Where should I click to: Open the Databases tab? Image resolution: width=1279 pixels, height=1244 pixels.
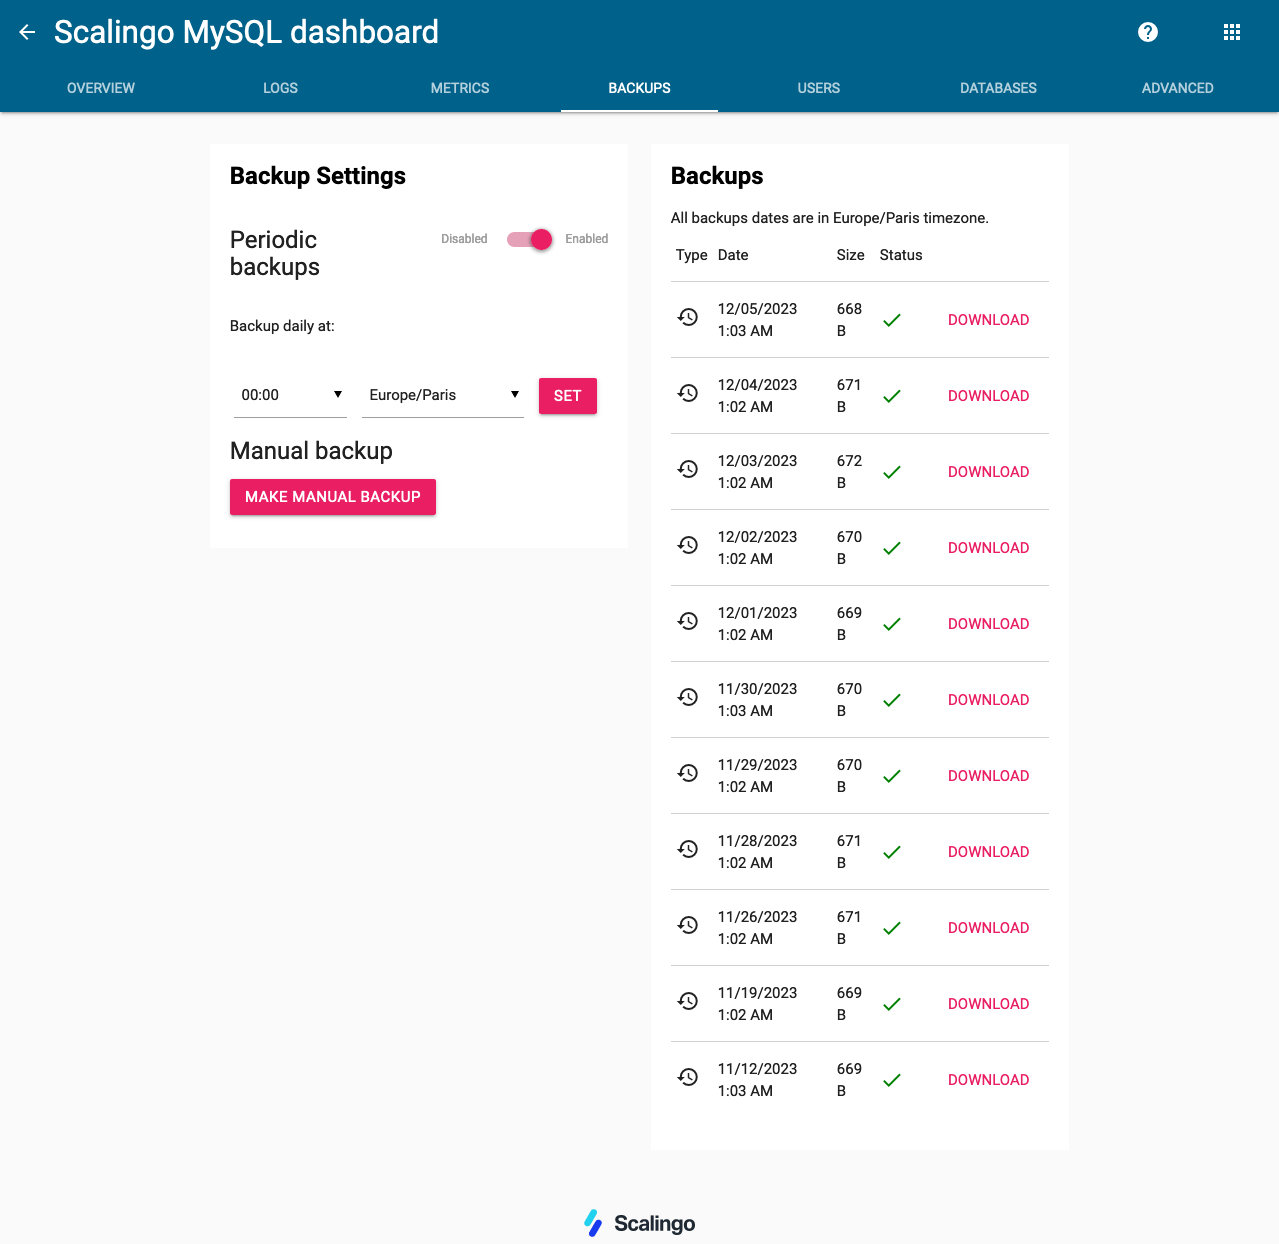998,88
